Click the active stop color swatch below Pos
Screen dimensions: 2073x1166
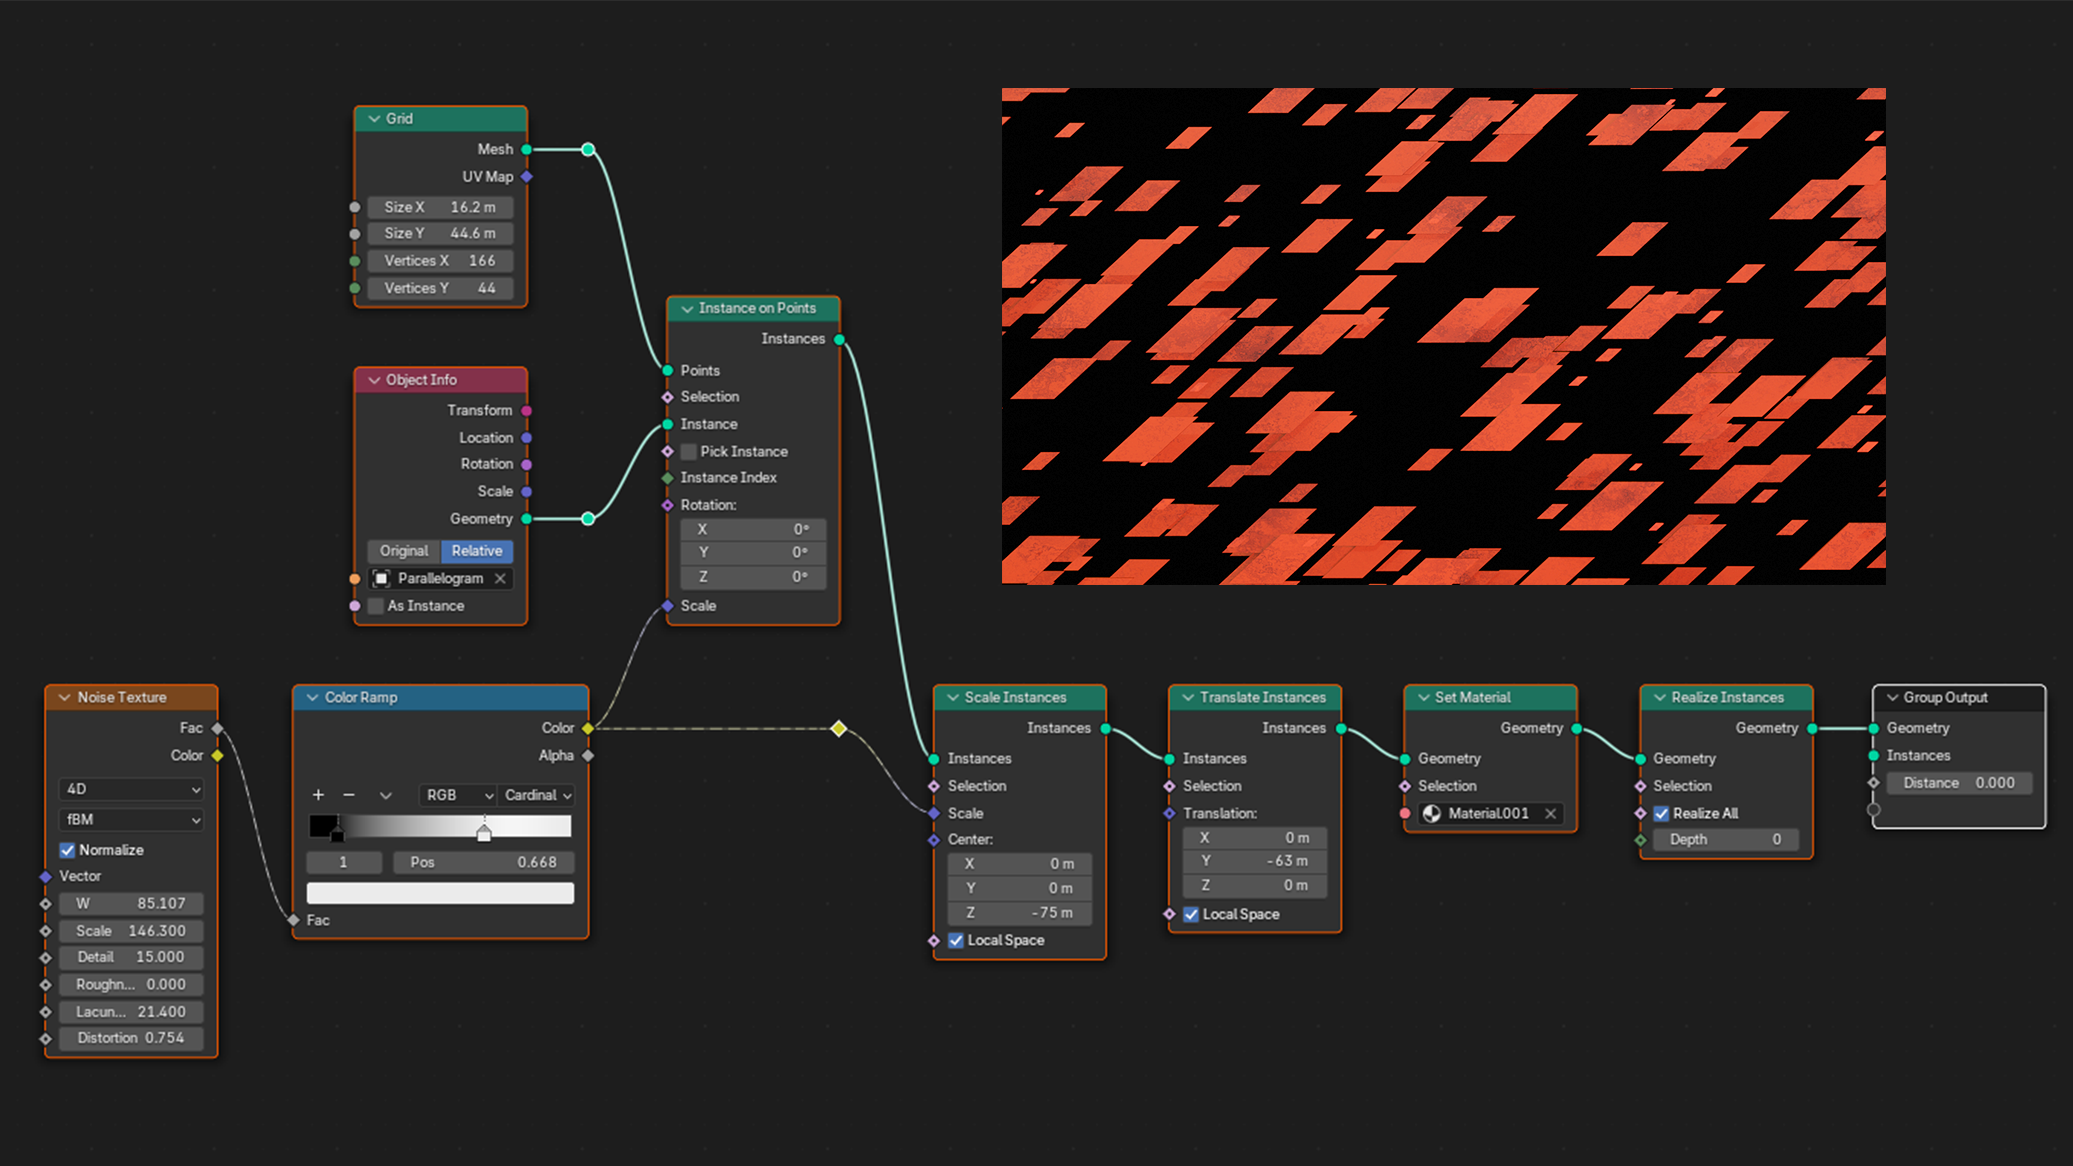[x=440, y=892]
